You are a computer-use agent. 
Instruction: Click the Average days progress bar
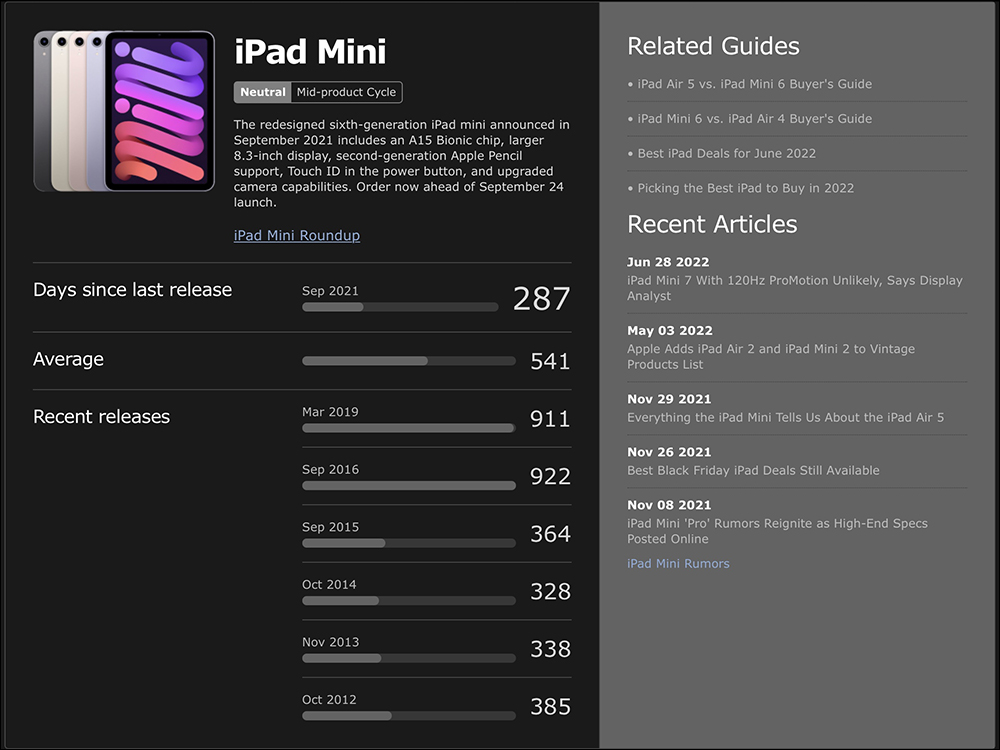tap(409, 361)
